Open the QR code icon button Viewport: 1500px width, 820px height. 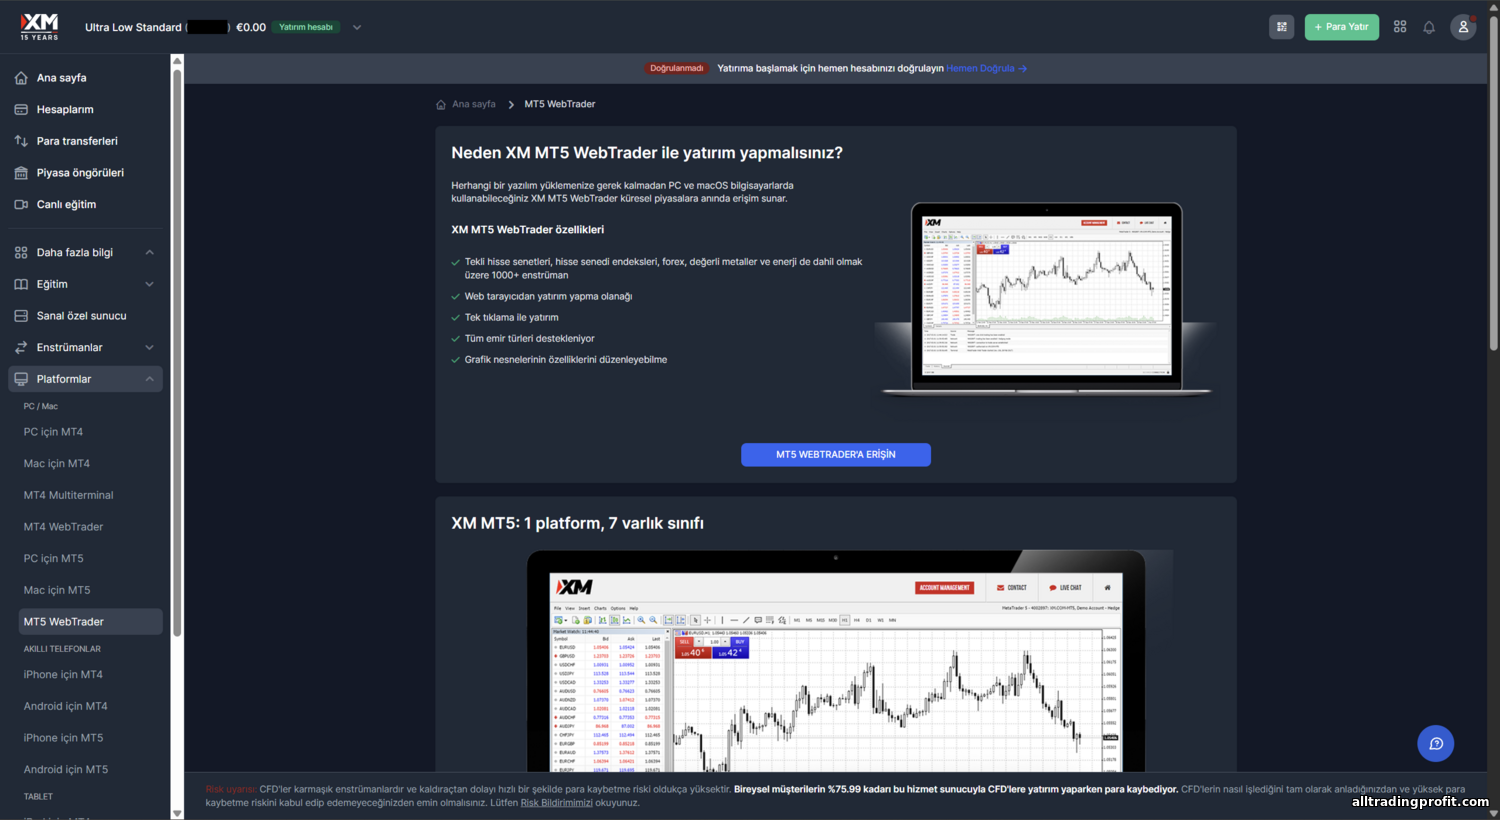tap(1281, 27)
